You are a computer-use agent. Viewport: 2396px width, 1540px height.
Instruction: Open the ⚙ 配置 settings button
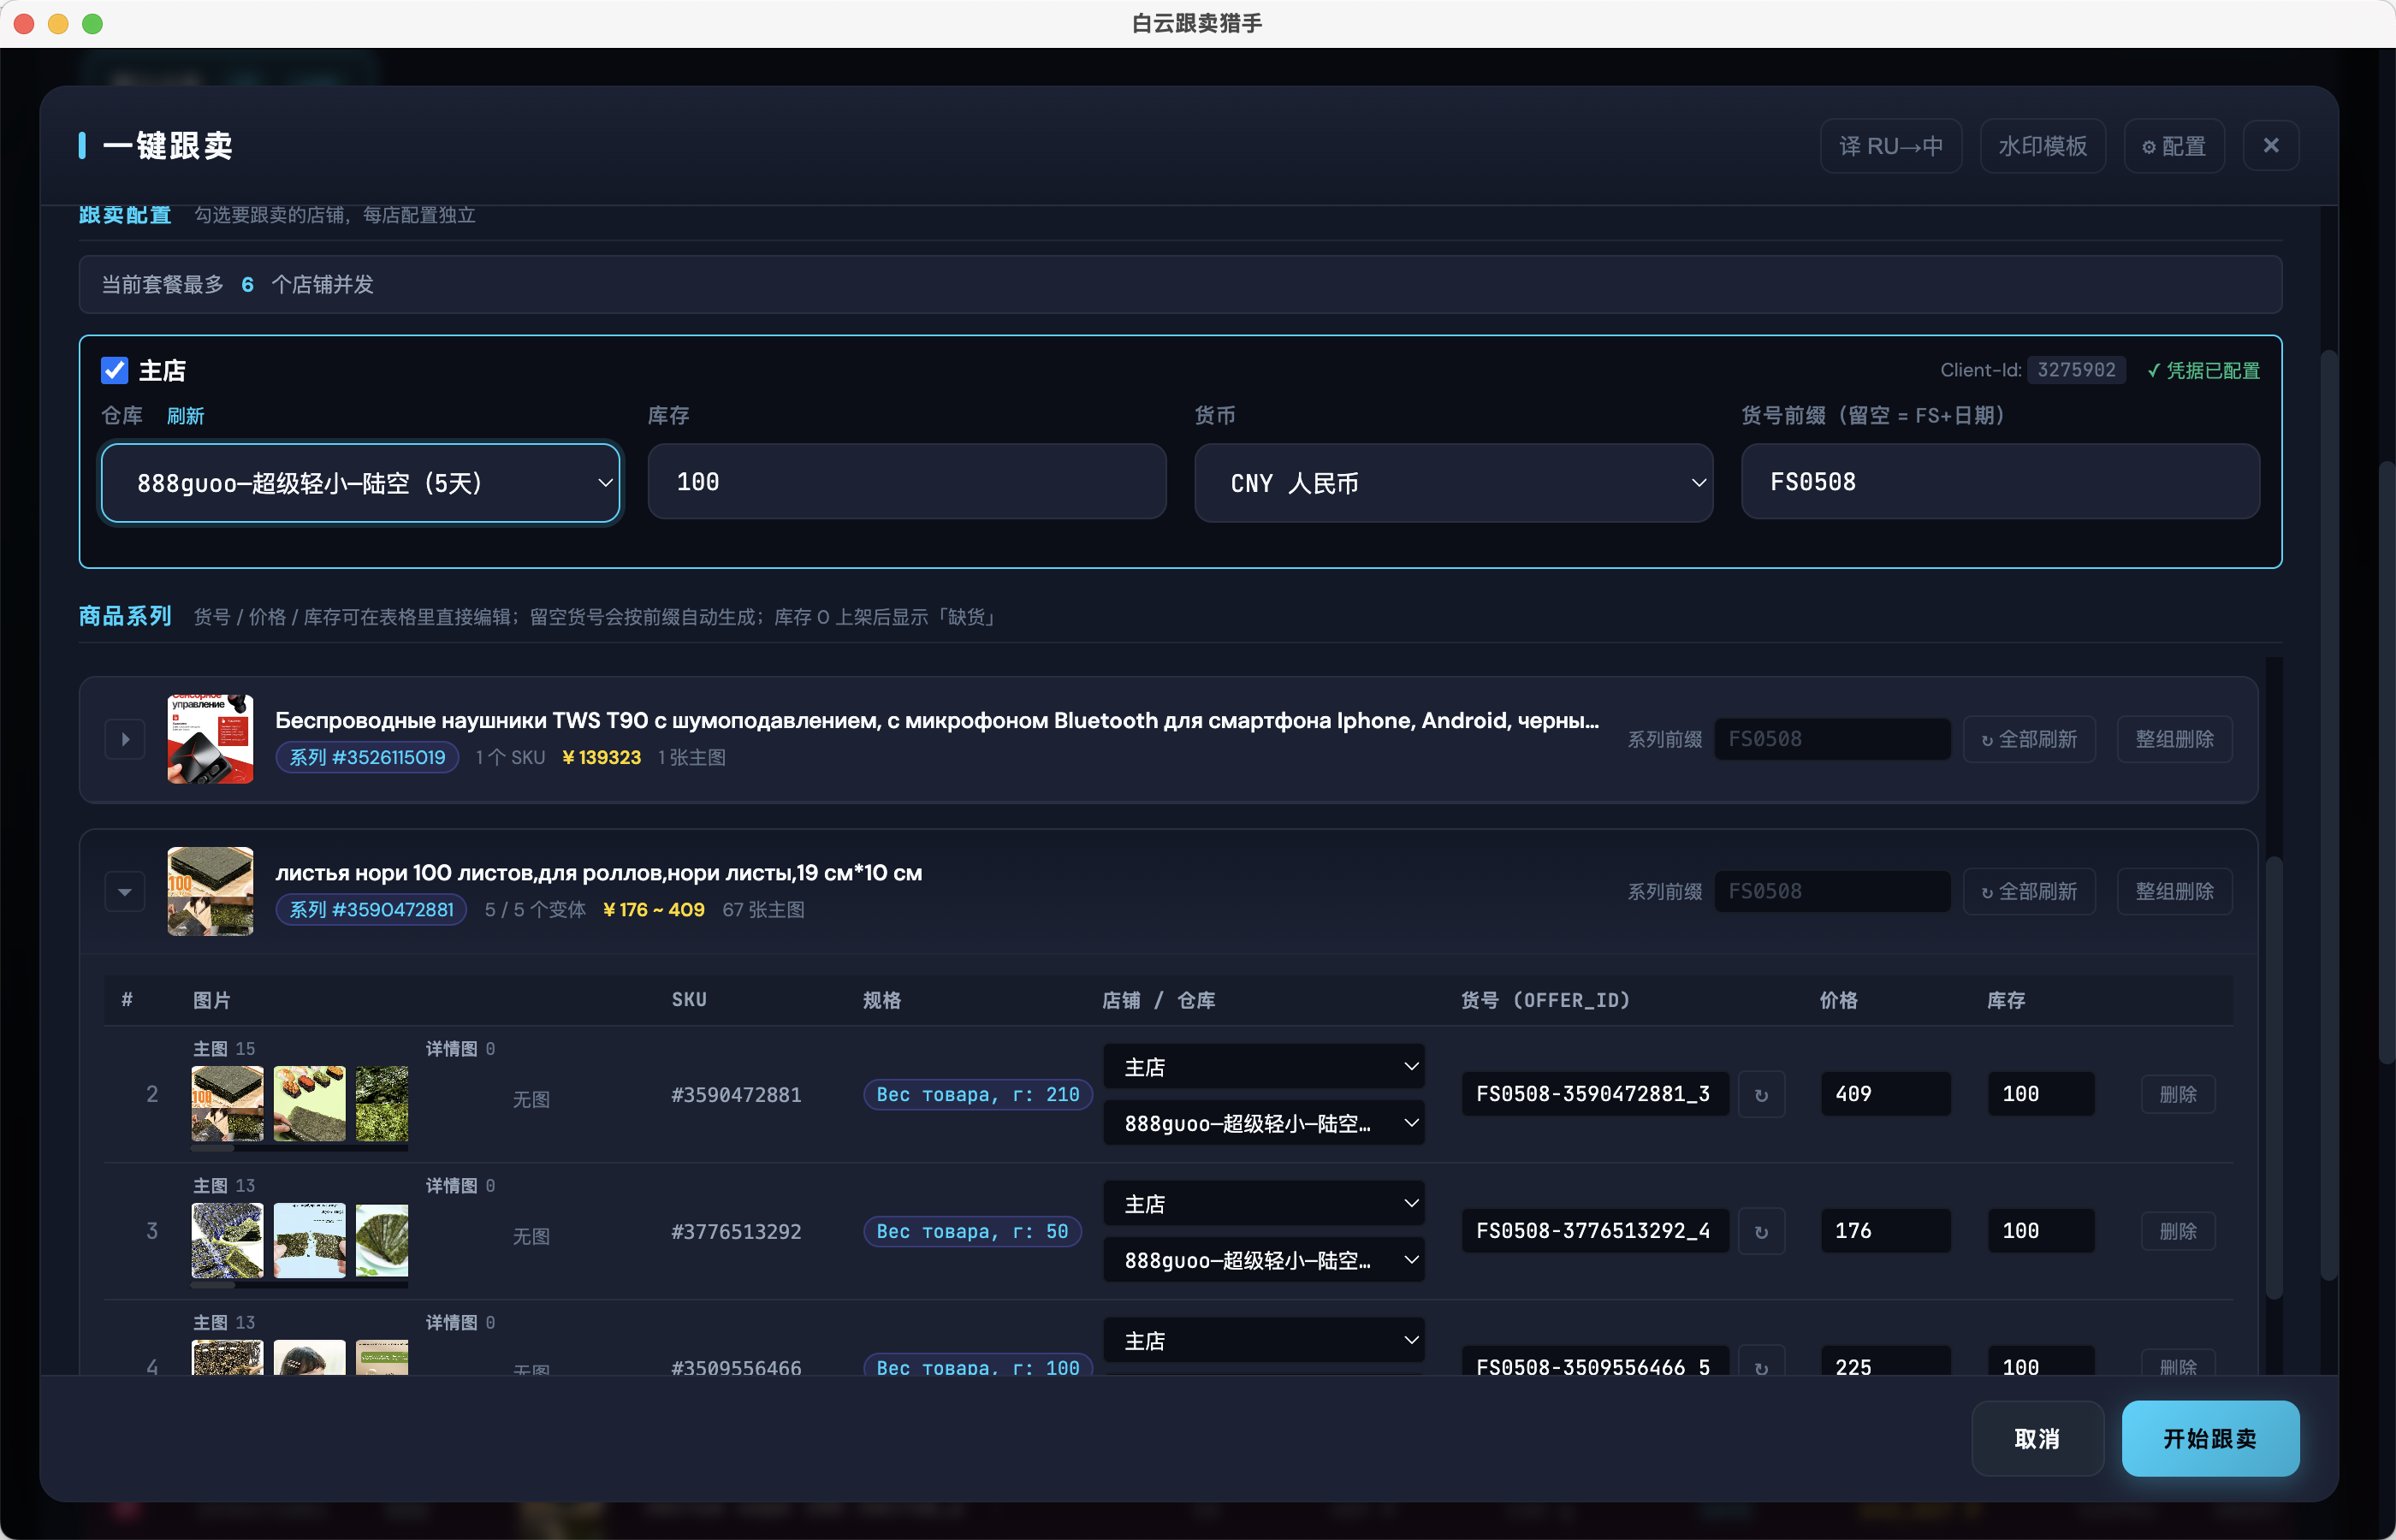pos(2173,146)
